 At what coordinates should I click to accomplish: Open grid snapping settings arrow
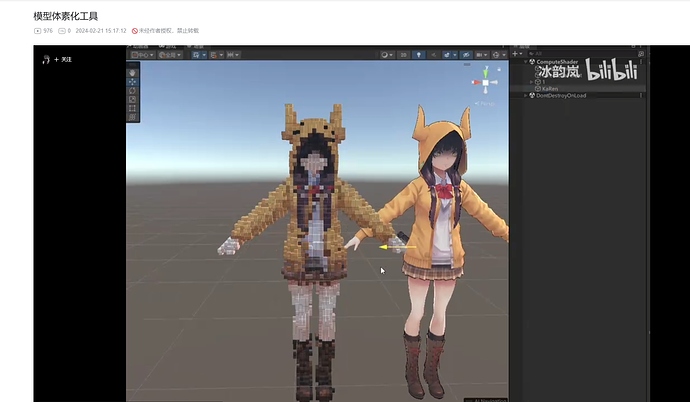pyautogui.click(x=221, y=55)
